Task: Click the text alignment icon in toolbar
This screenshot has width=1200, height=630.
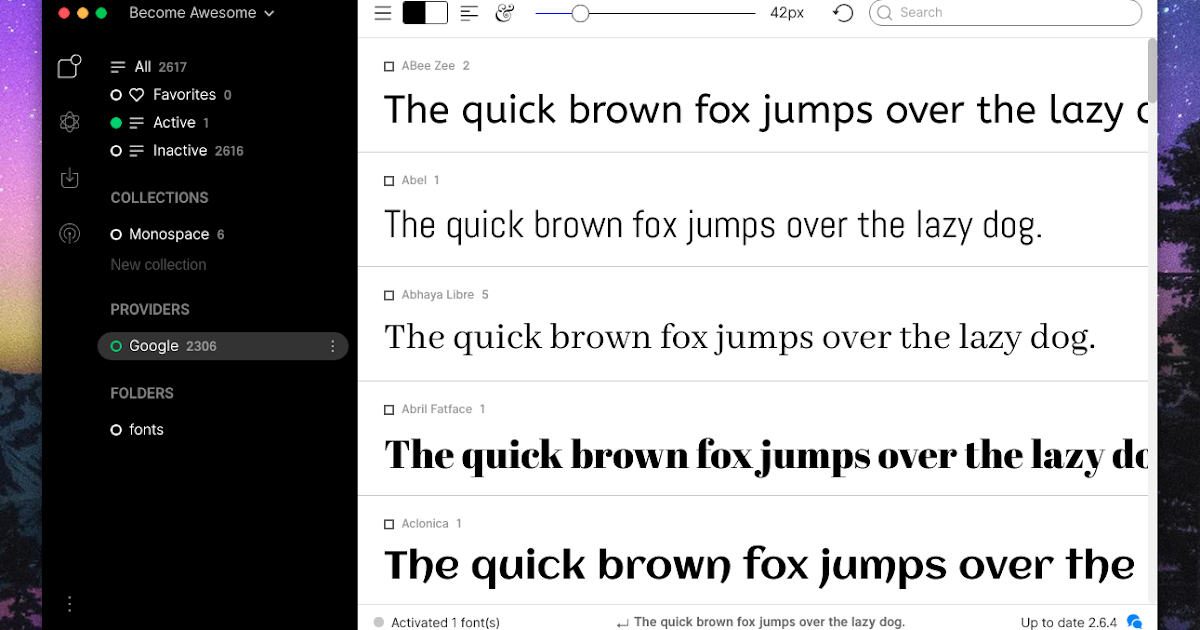Action: [469, 13]
